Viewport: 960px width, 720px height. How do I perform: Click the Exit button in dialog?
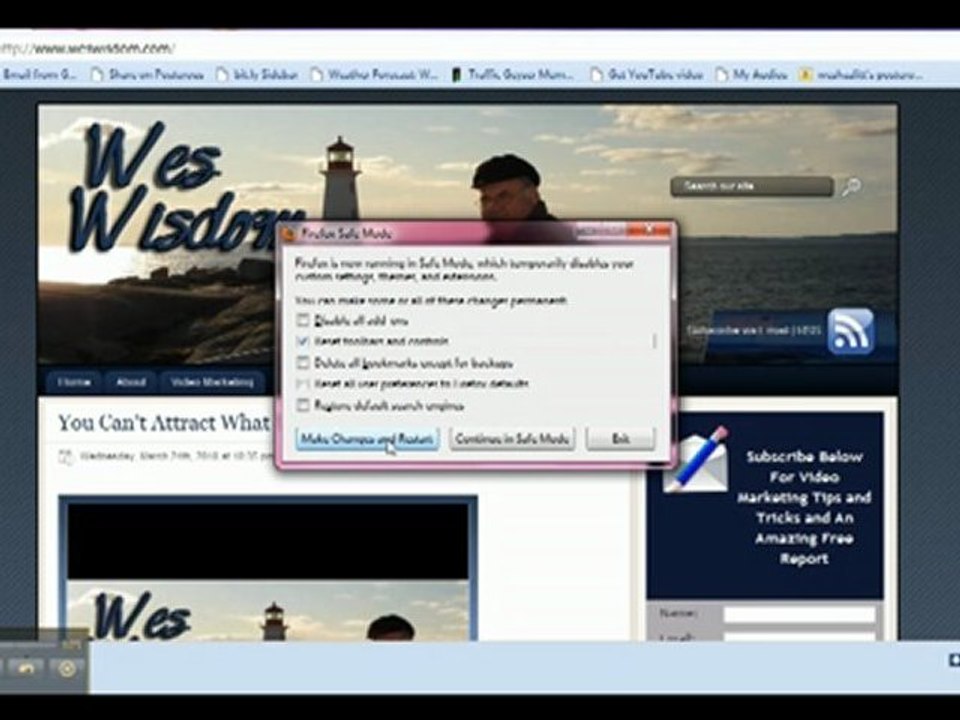point(620,439)
